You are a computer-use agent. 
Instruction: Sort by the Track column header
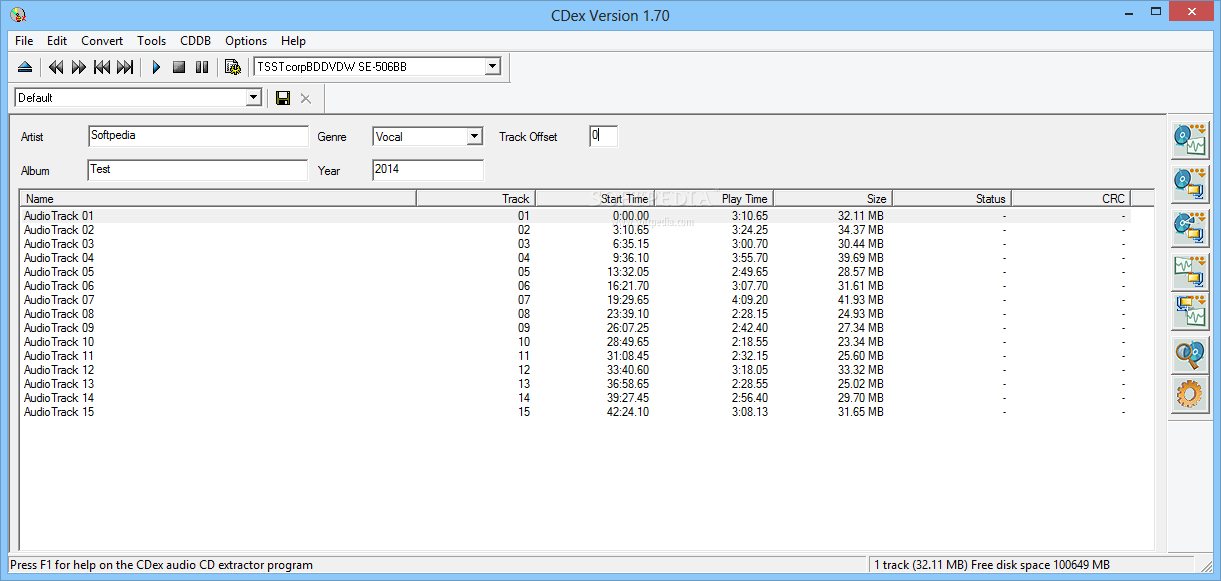click(x=475, y=199)
